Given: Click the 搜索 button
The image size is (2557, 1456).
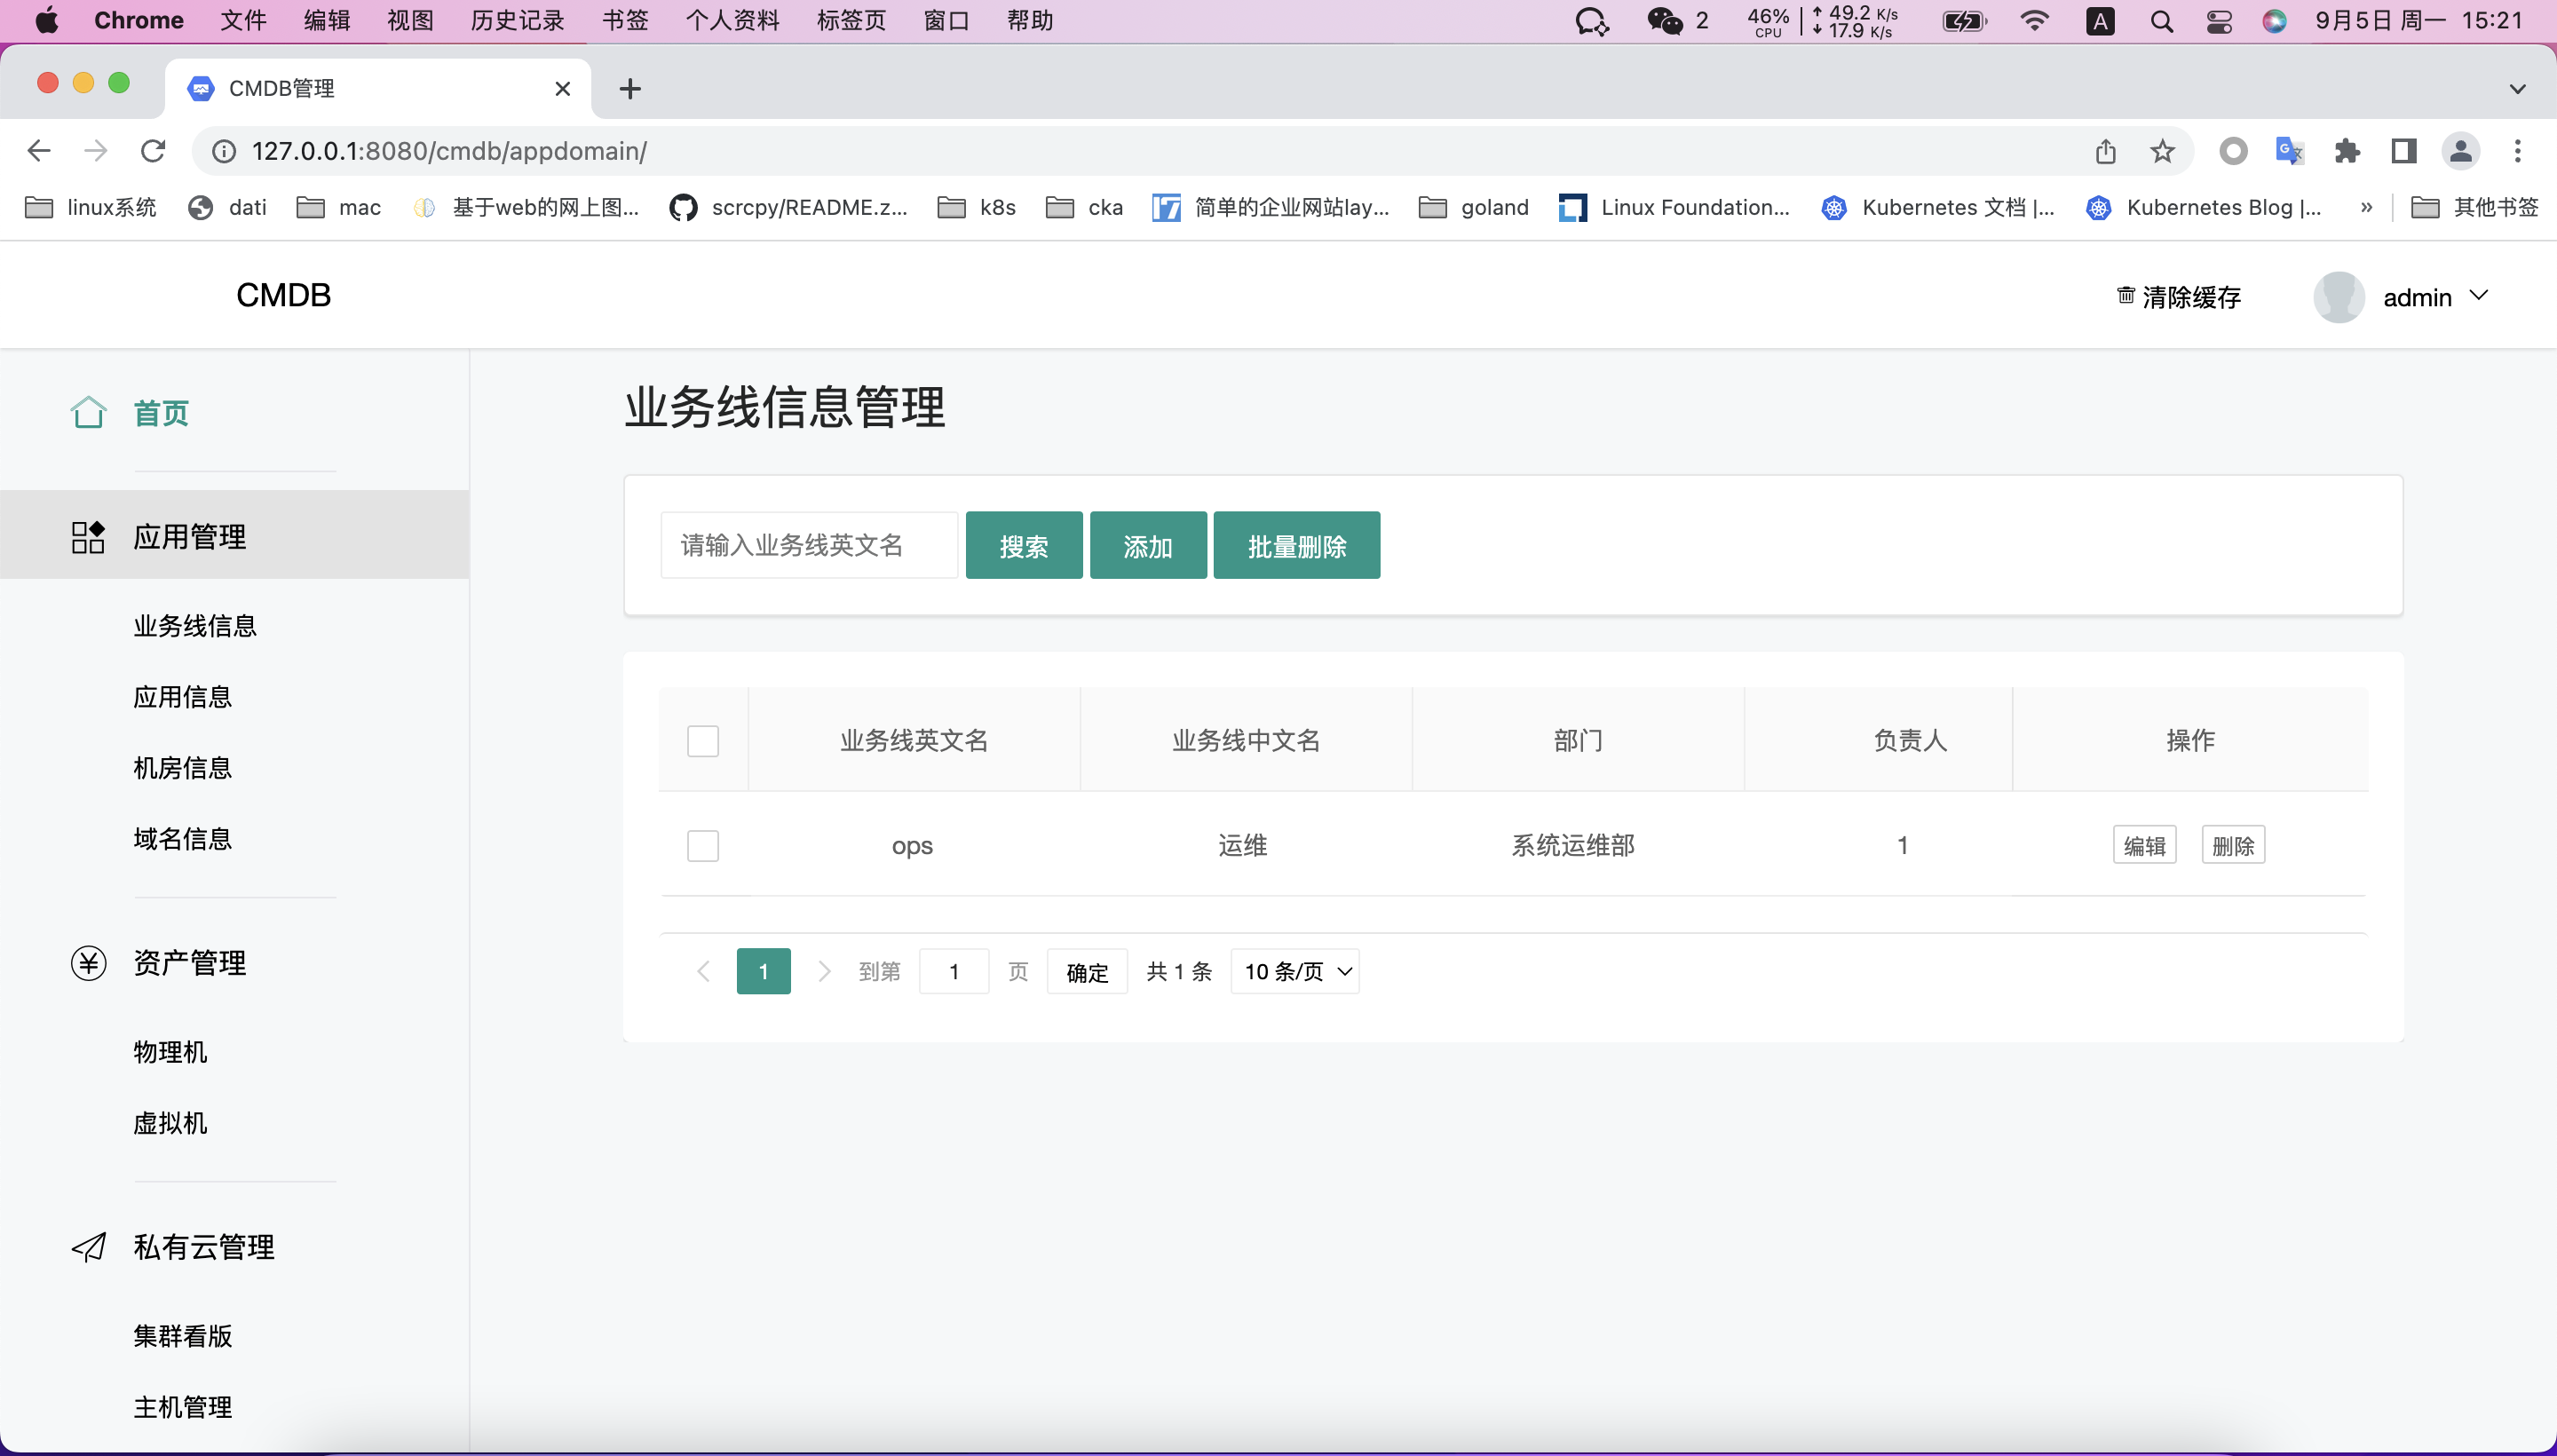Looking at the screenshot, I should [1024, 545].
